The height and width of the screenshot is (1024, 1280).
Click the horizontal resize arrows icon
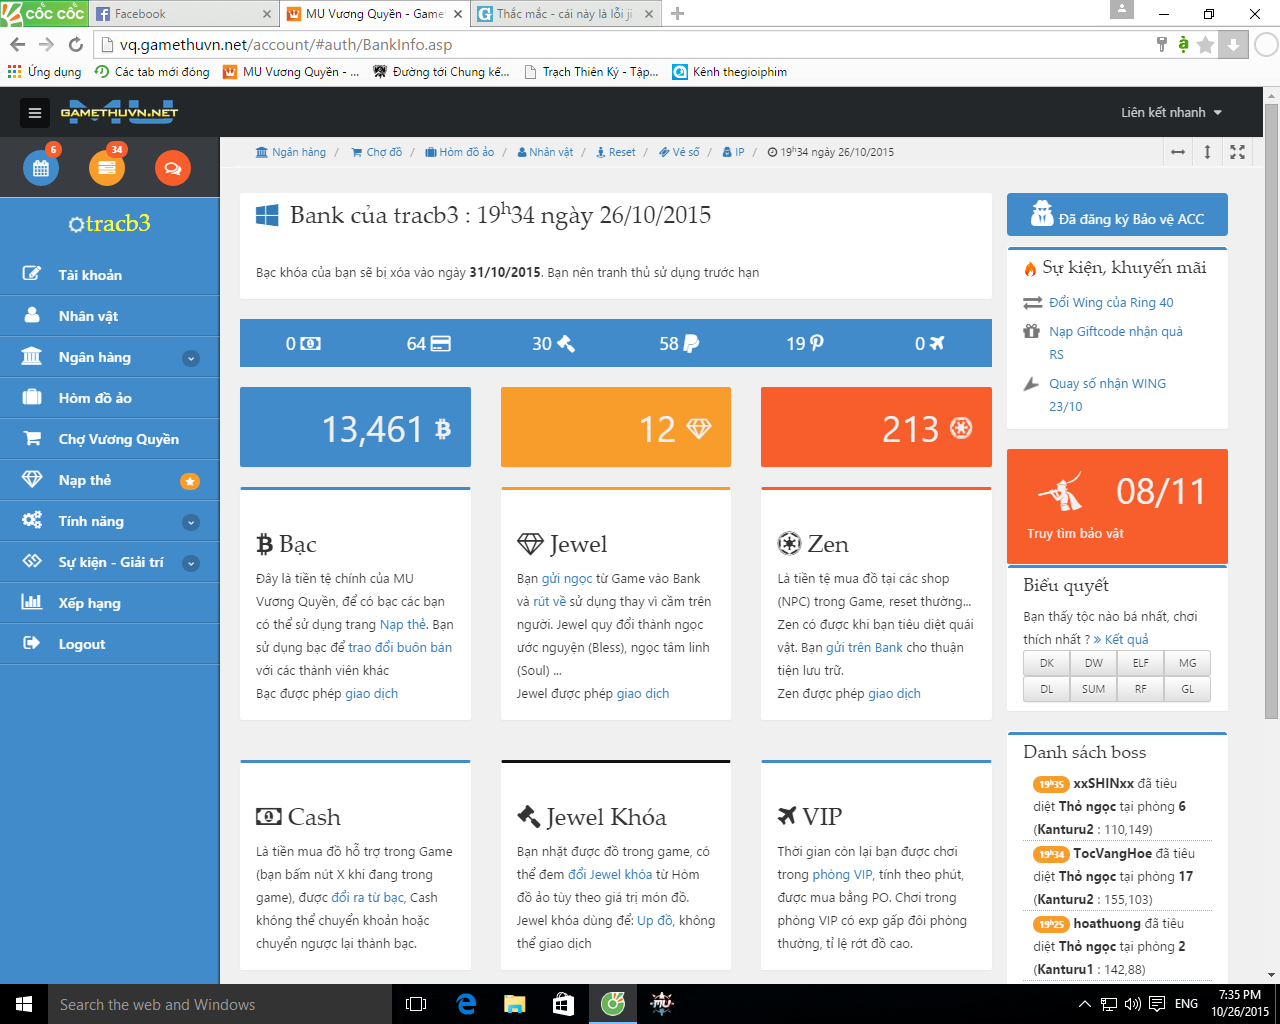pyautogui.click(x=1178, y=152)
